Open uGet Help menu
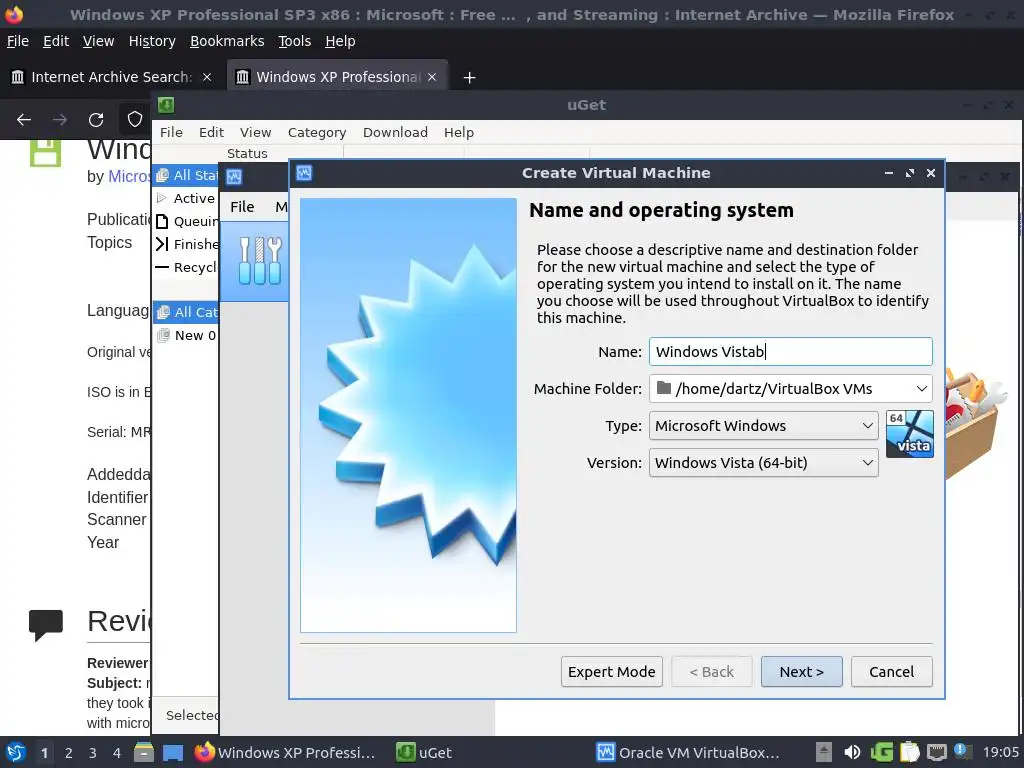 click(458, 133)
